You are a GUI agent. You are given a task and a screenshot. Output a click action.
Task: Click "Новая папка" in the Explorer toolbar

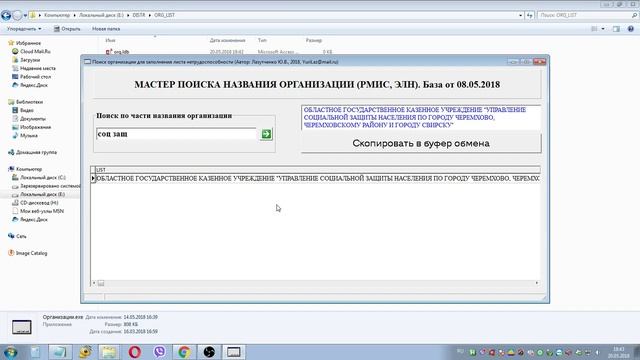tap(106, 29)
